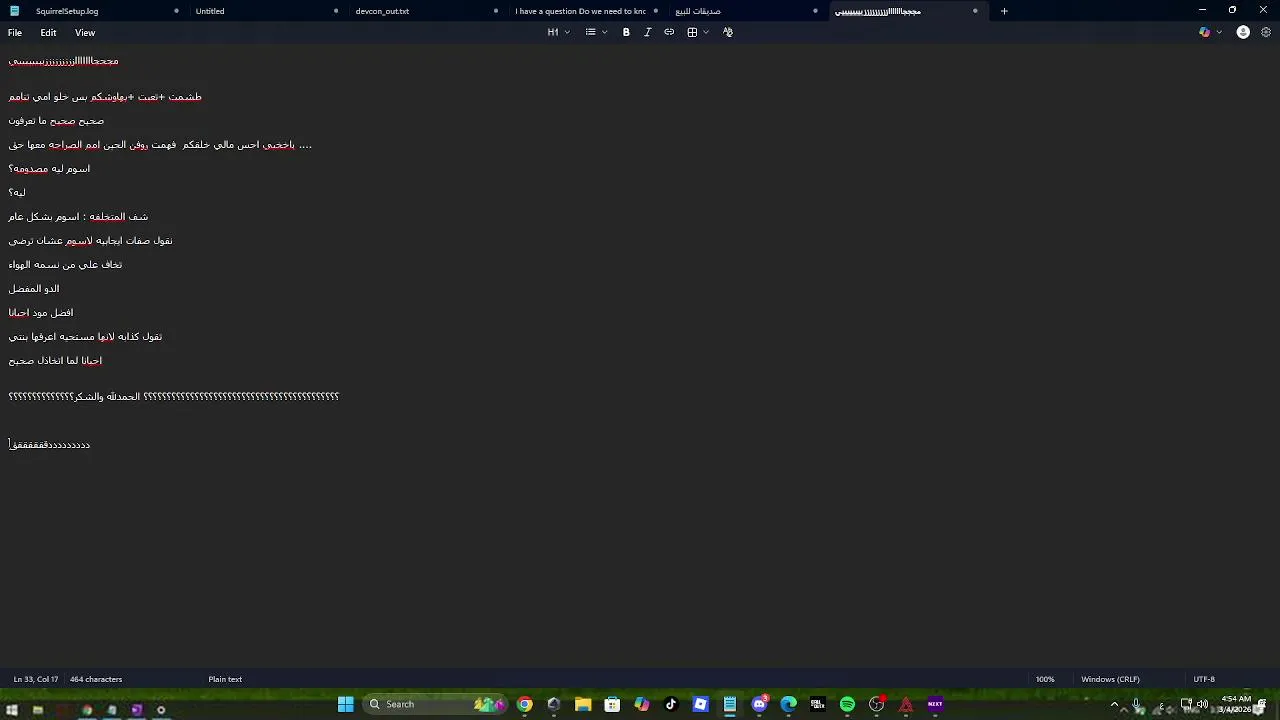Open the heading style H1 dropdown
The height and width of the screenshot is (720, 1280).
[558, 32]
